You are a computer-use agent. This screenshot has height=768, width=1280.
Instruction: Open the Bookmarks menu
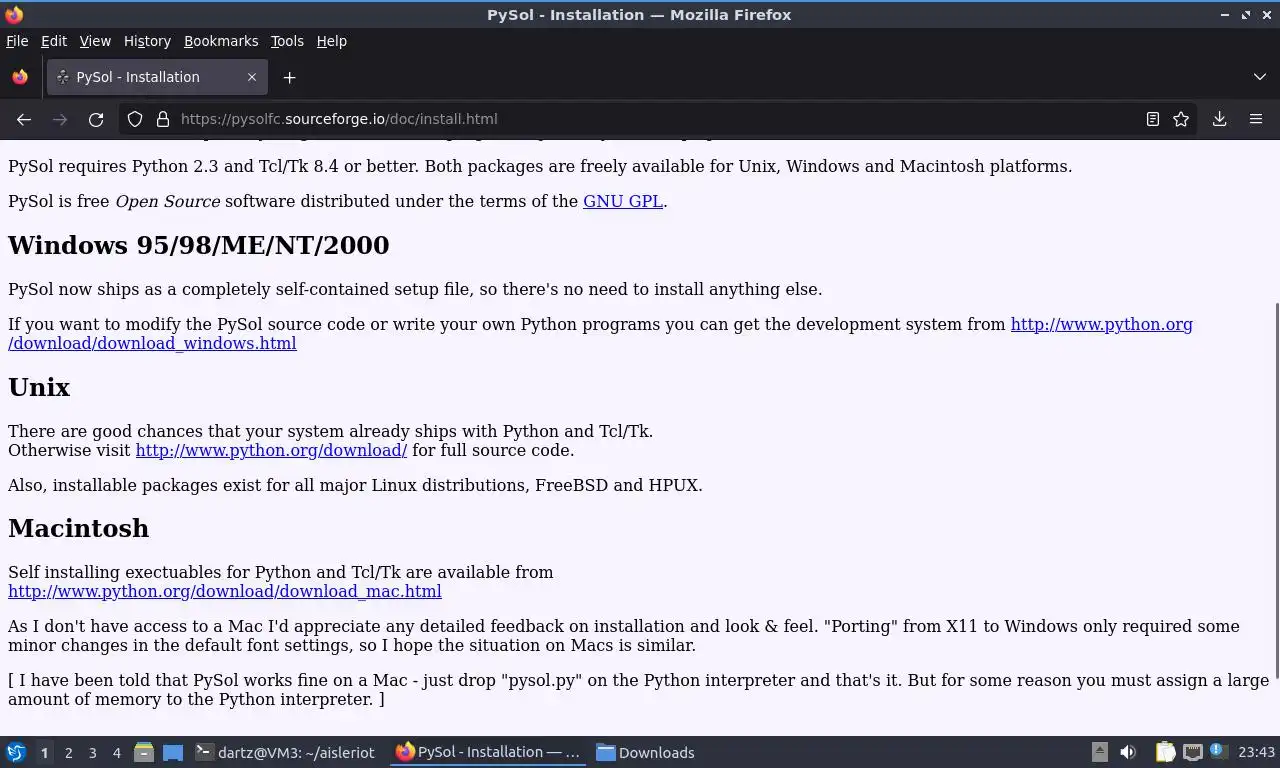[x=221, y=41]
